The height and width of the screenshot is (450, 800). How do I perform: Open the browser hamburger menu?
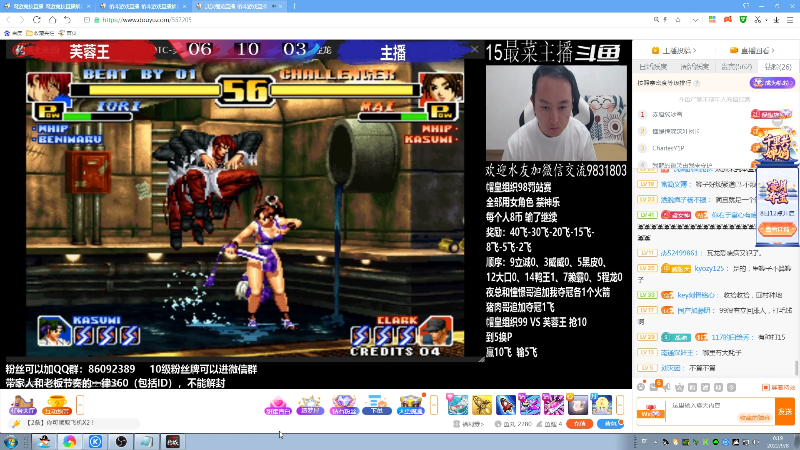pyautogui.click(x=790, y=19)
